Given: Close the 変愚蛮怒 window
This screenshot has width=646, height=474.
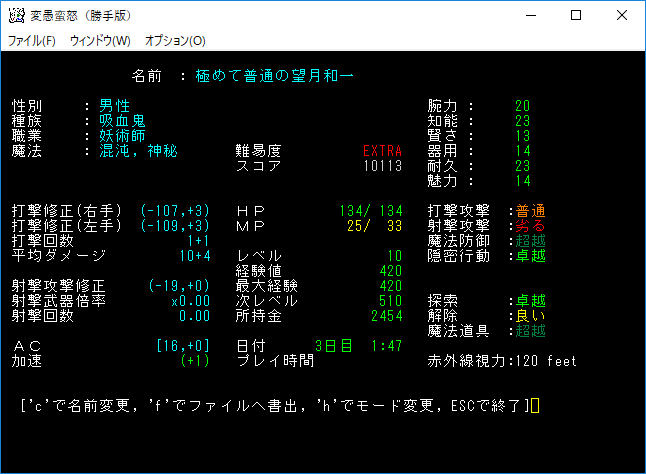Looking at the screenshot, I should coord(622,15).
